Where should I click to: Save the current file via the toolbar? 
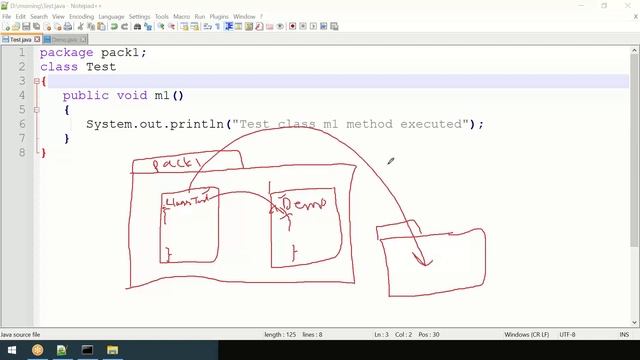26,27
